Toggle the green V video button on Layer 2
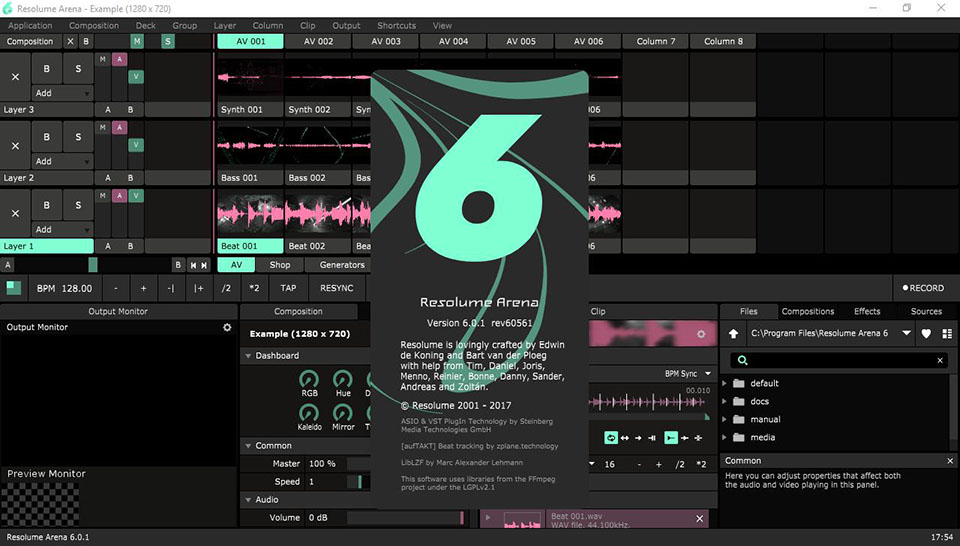 (135, 145)
